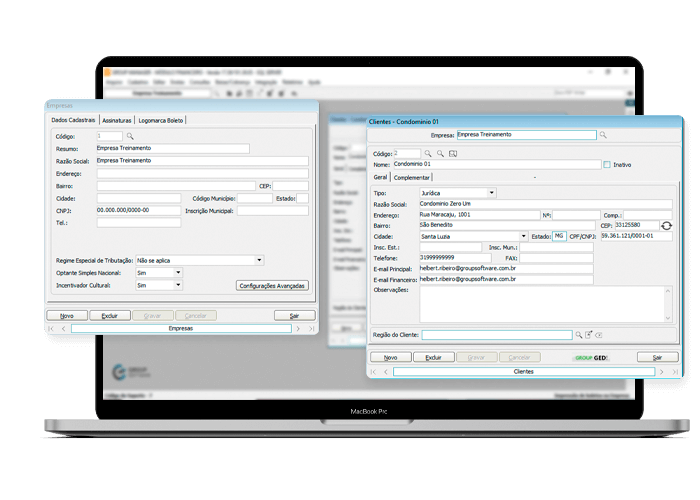Switch to the Logomarca Boleto tab

click(x=161, y=121)
